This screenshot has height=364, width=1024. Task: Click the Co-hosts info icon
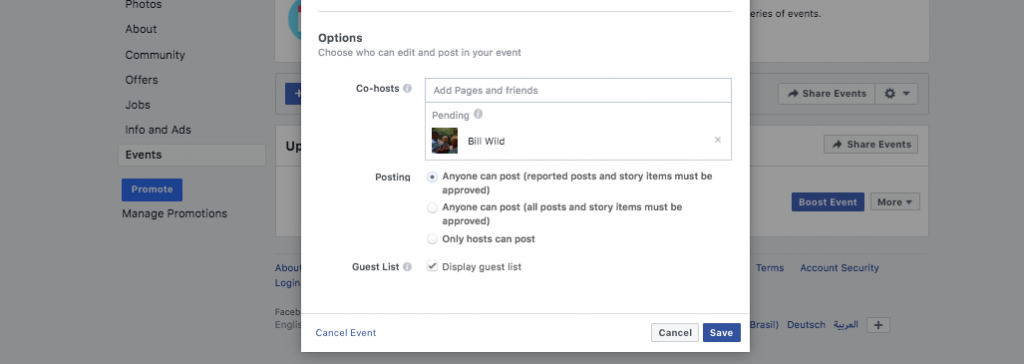[408, 88]
